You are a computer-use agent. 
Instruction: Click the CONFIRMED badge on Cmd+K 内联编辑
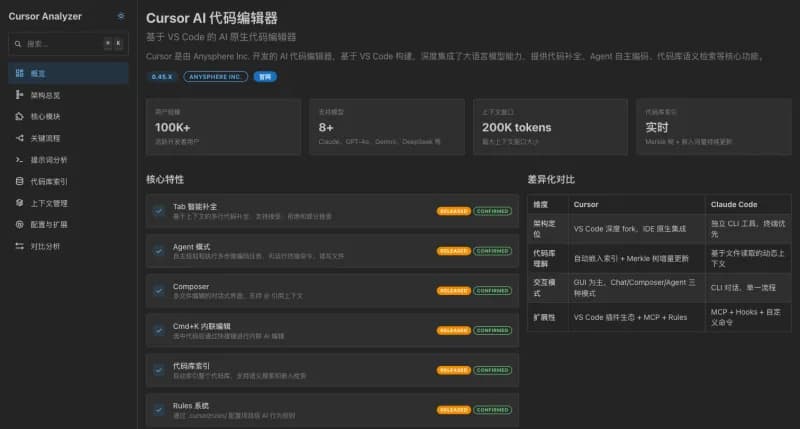tap(492, 331)
